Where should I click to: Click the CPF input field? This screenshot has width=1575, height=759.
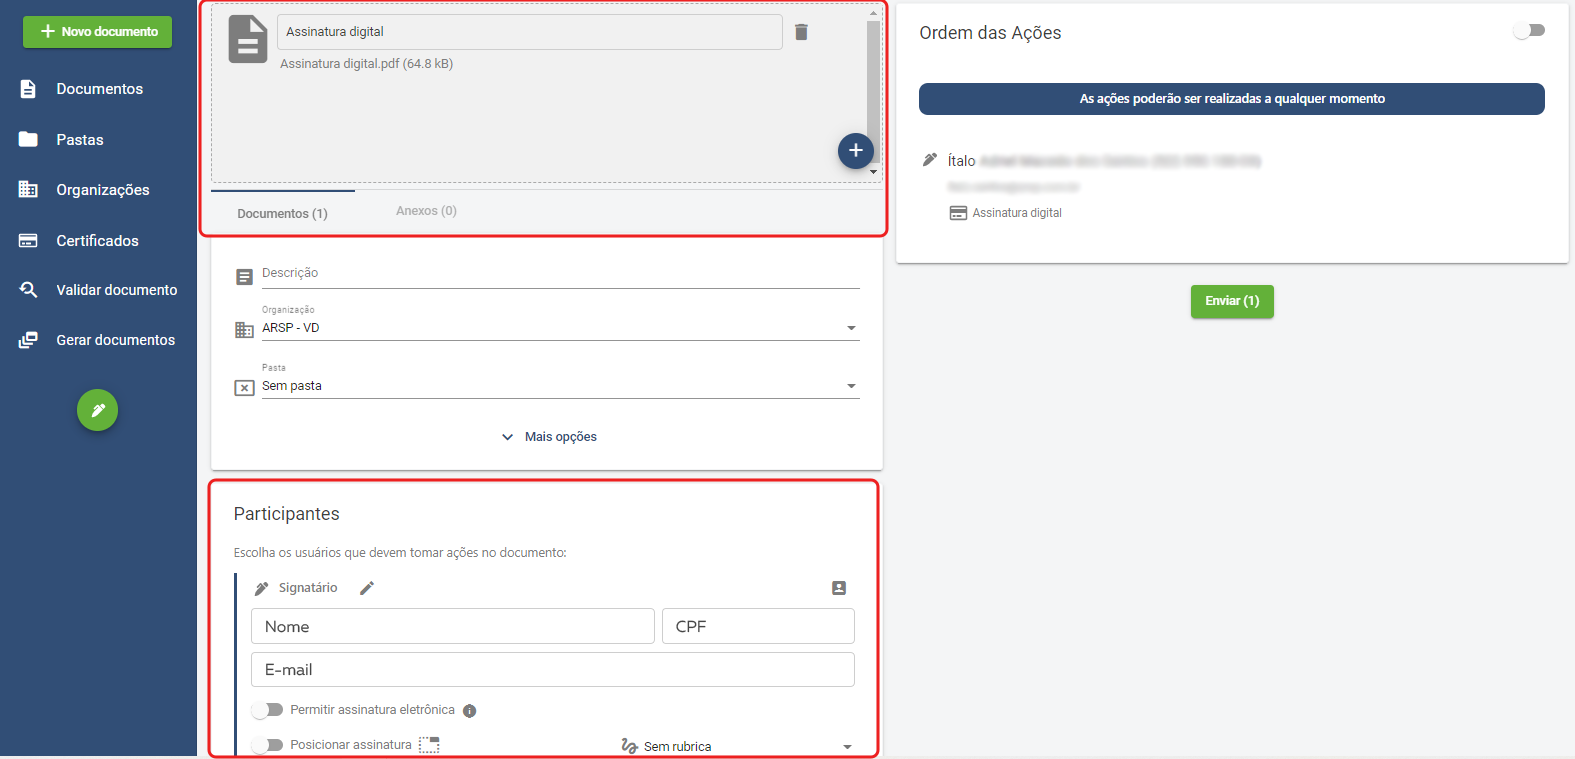(758, 626)
